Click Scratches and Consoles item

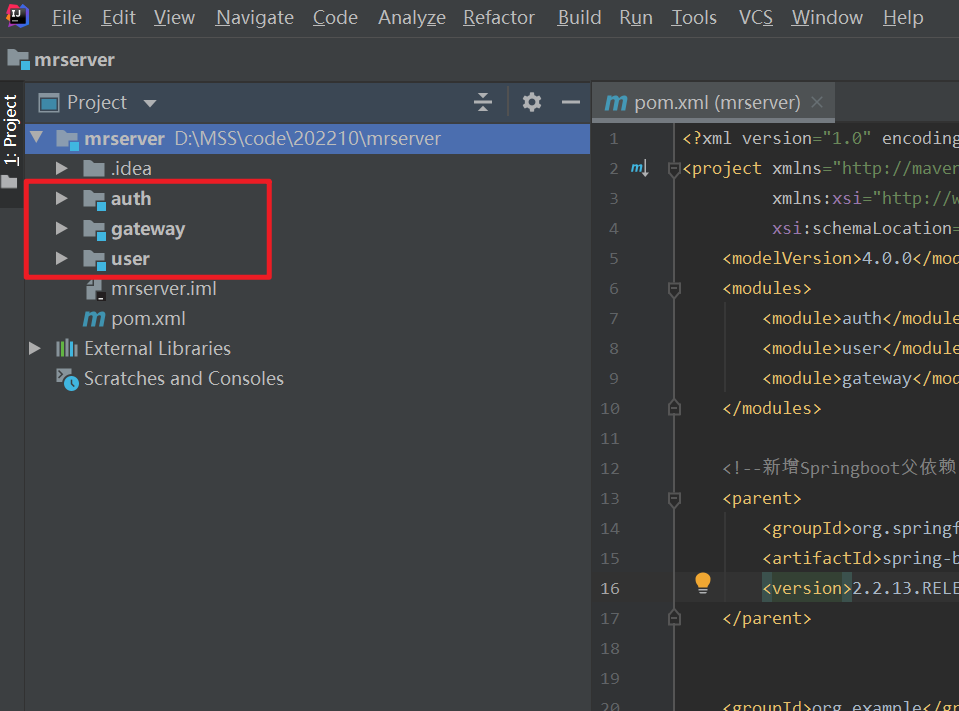pyautogui.click(x=183, y=379)
